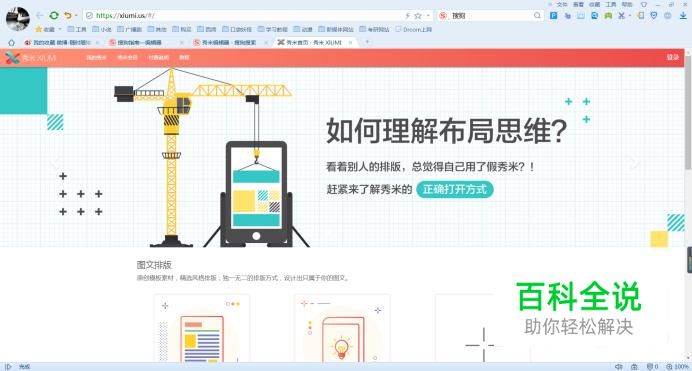Viewport: 692px width, 371px height.
Task: Mute sound via status bar speaker icon
Action: click(x=619, y=367)
